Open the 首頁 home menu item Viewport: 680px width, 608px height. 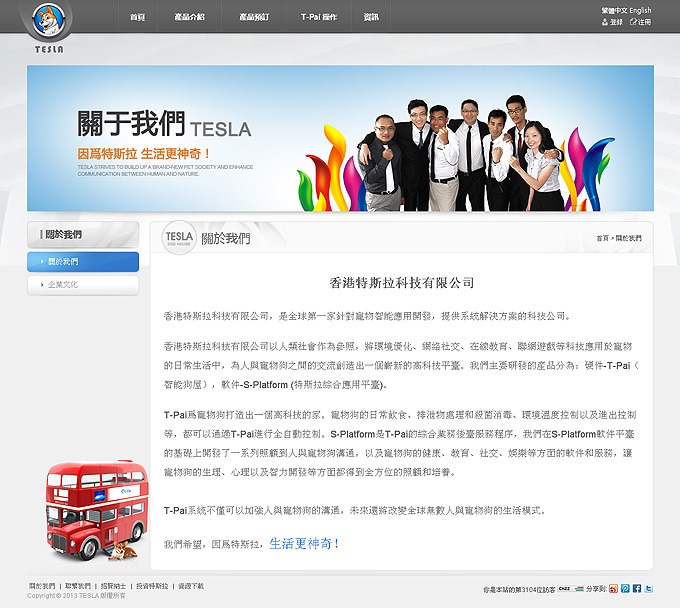[137, 17]
